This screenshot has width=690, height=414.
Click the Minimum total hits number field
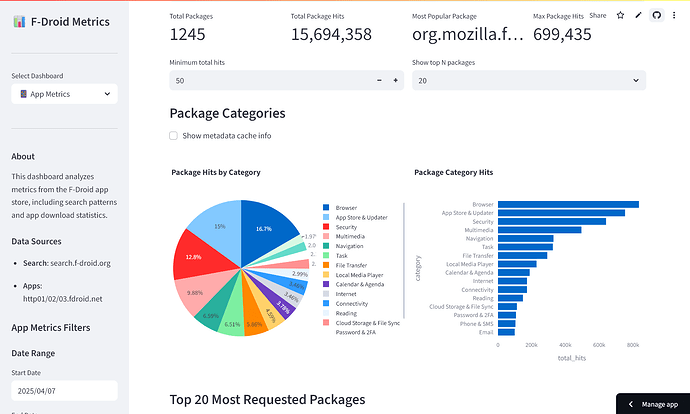click(x=270, y=80)
